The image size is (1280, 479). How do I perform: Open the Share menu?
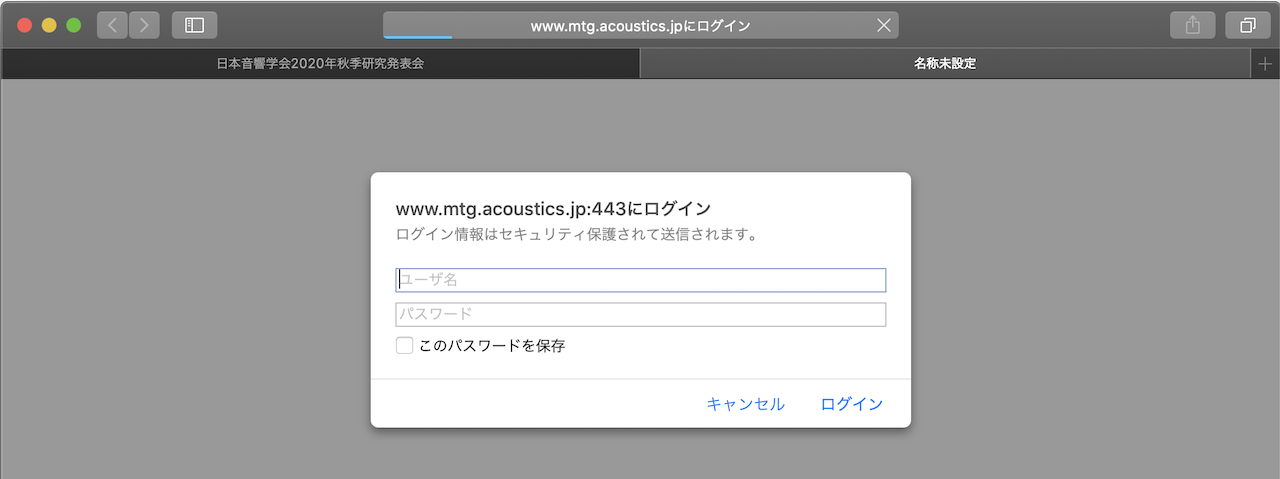coord(1192,25)
